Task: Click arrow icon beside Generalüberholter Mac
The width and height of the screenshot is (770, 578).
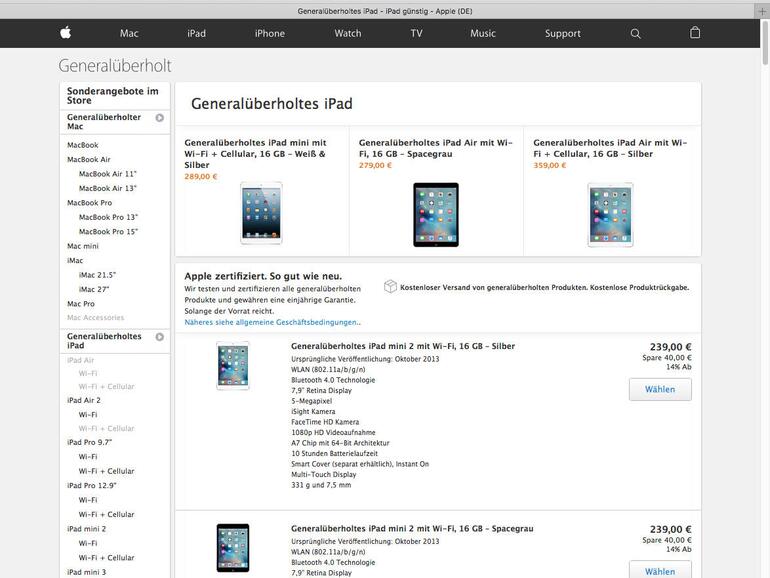Action: [160, 118]
